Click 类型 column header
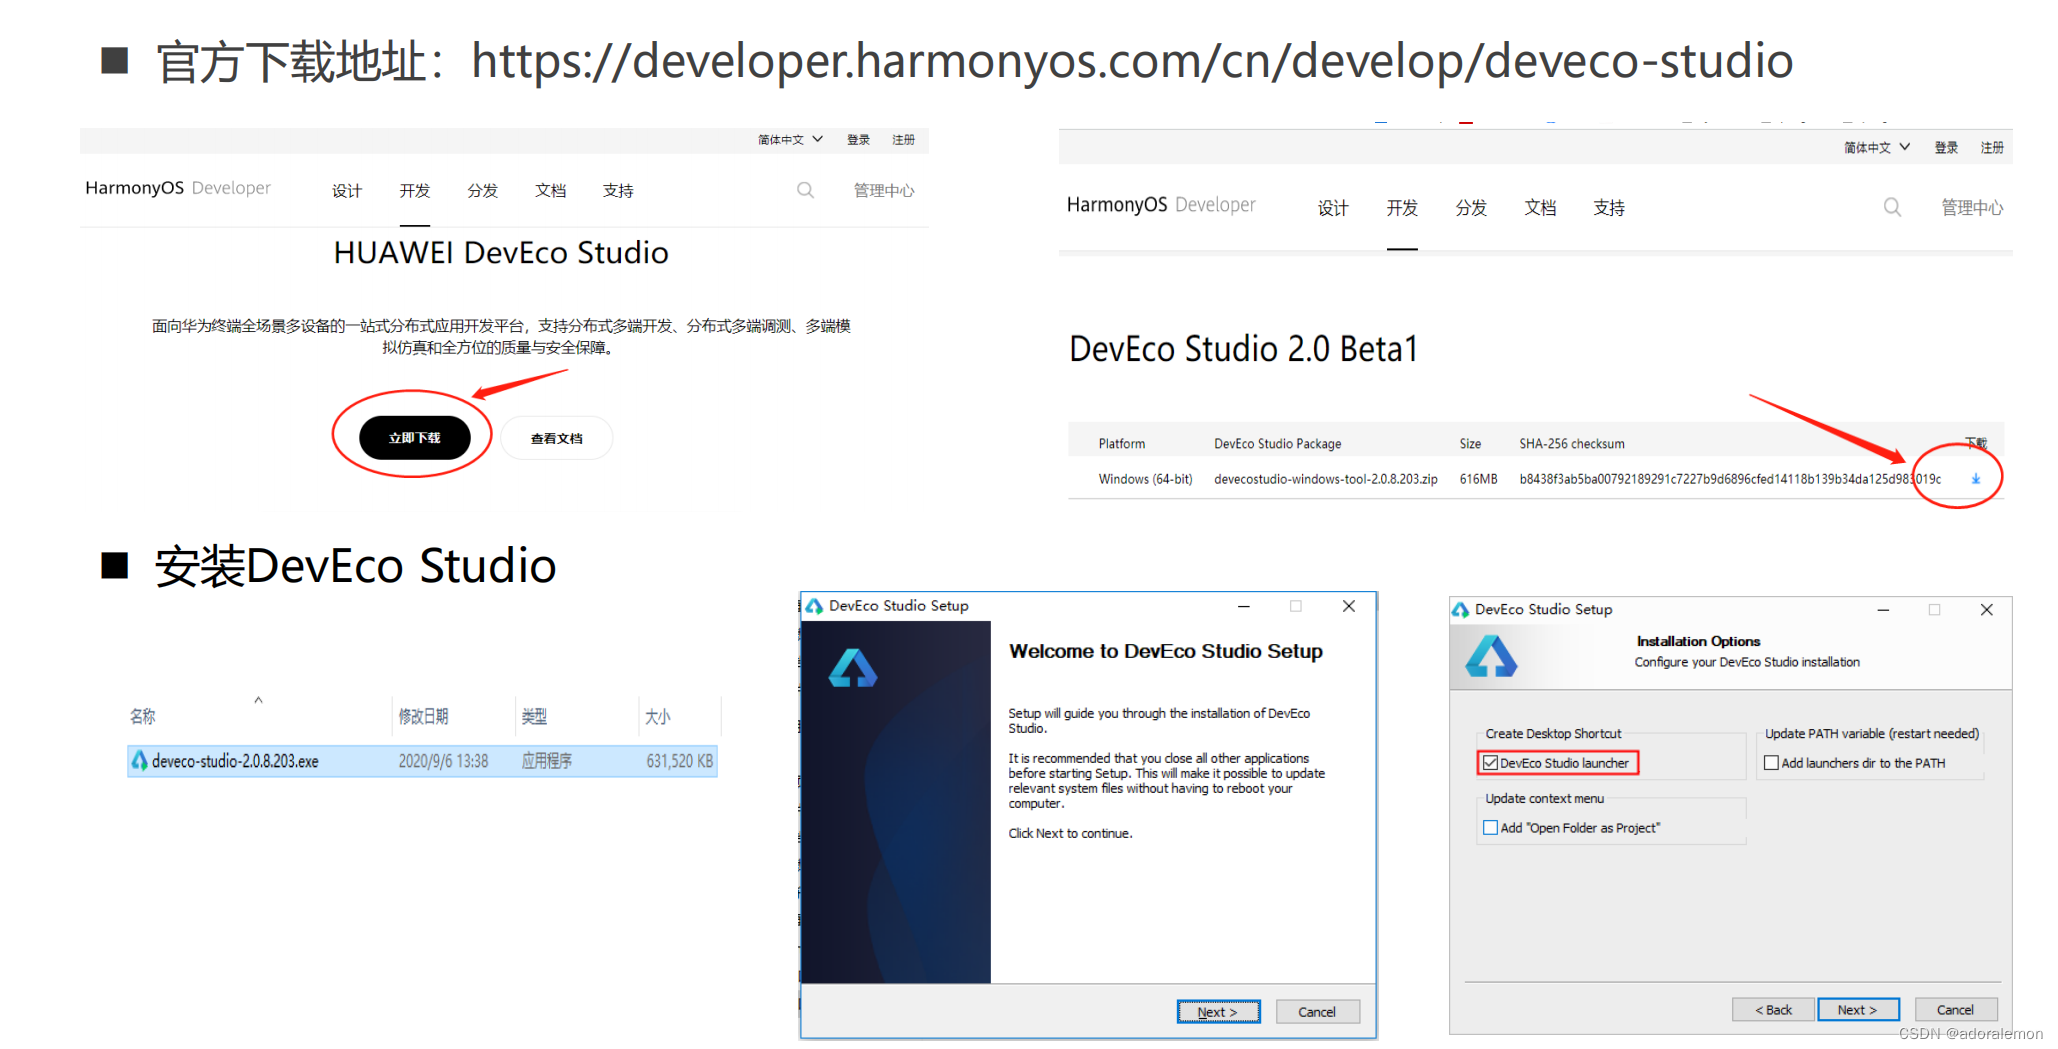2058x1049 pixels. click(x=534, y=716)
